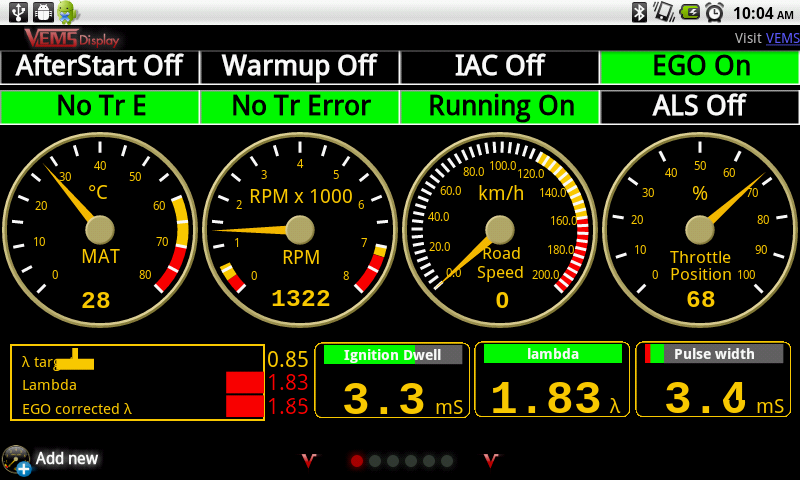
Task: Tap the RPM gauge dial
Action: (x=299, y=230)
